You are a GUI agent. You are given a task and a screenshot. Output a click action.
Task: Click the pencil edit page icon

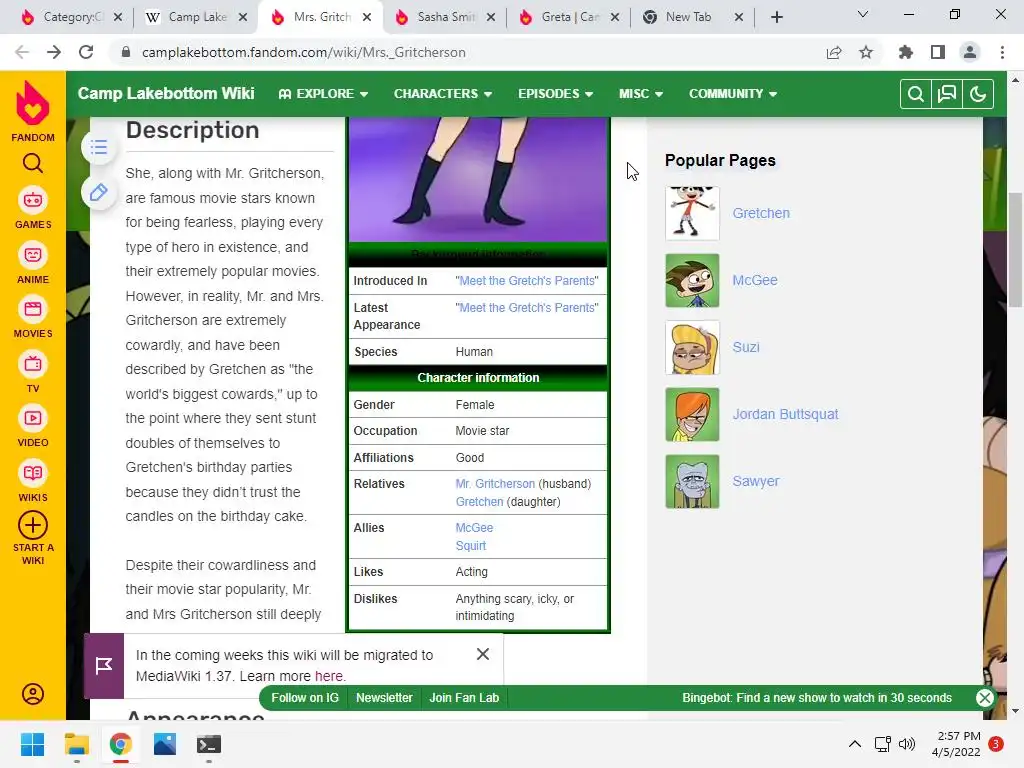tap(99, 192)
